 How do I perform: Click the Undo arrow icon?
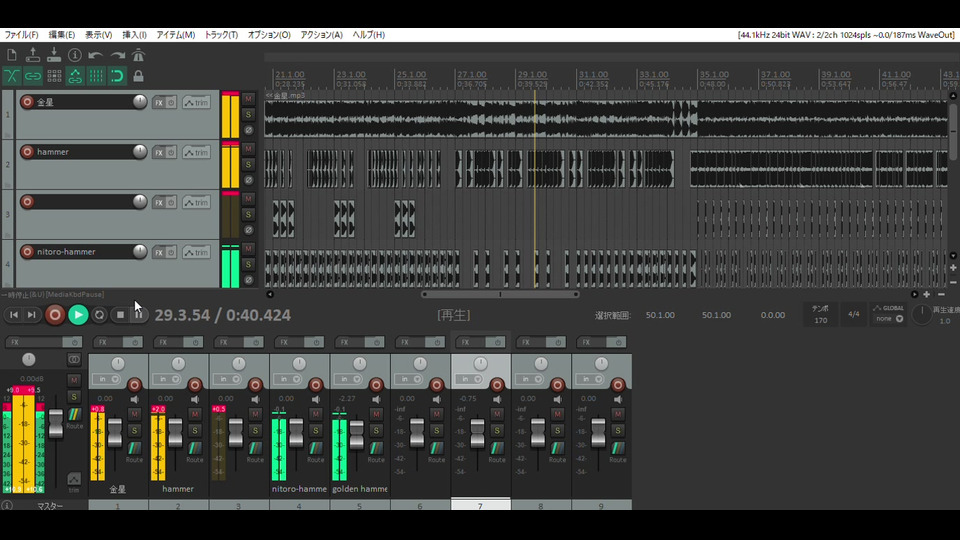[96, 55]
